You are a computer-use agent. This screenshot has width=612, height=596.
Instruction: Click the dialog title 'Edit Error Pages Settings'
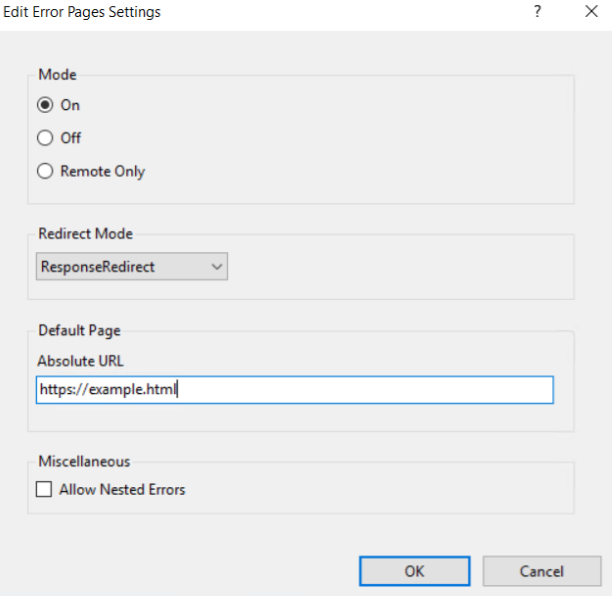point(82,13)
